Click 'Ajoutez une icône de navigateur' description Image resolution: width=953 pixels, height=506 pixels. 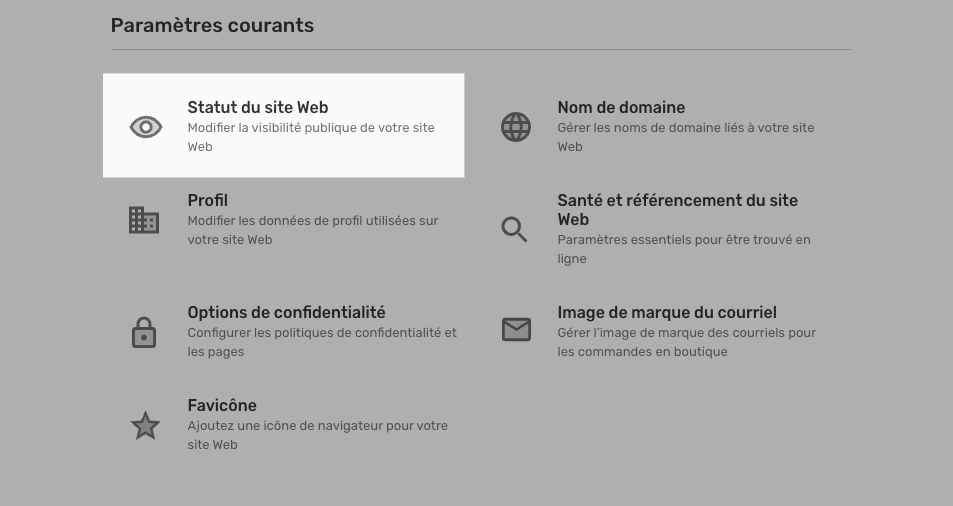tap(317, 435)
